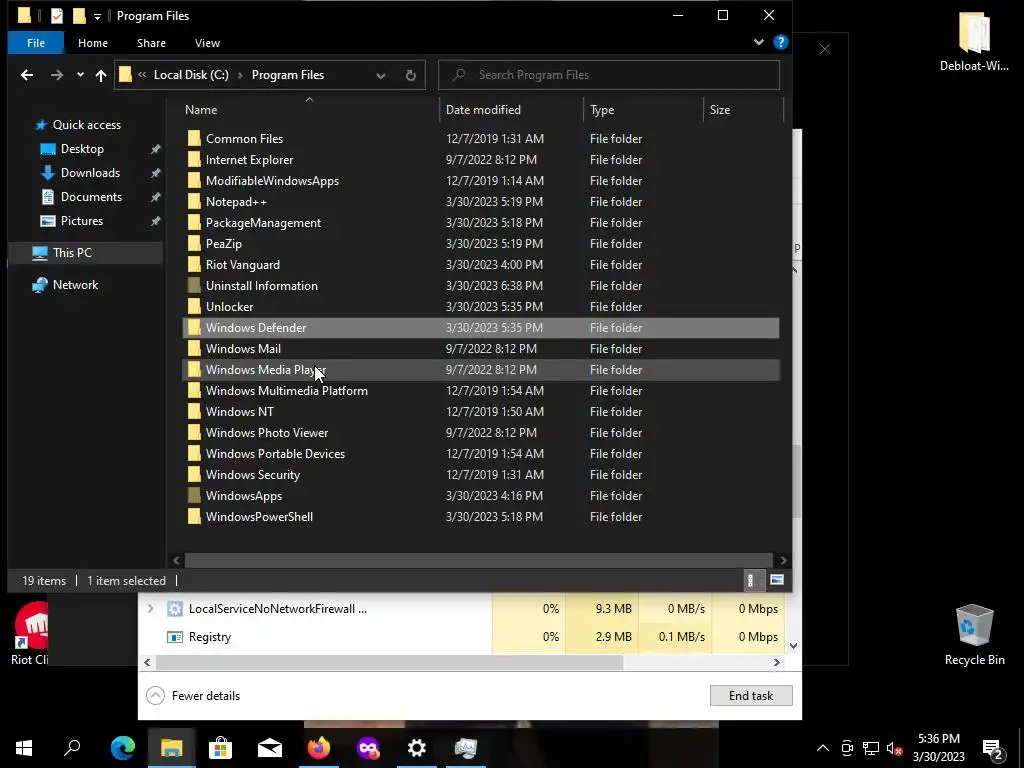The width and height of the screenshot is (1024, 768).
Task: Open Microsoft Store from taskbar
Action: 221,748
